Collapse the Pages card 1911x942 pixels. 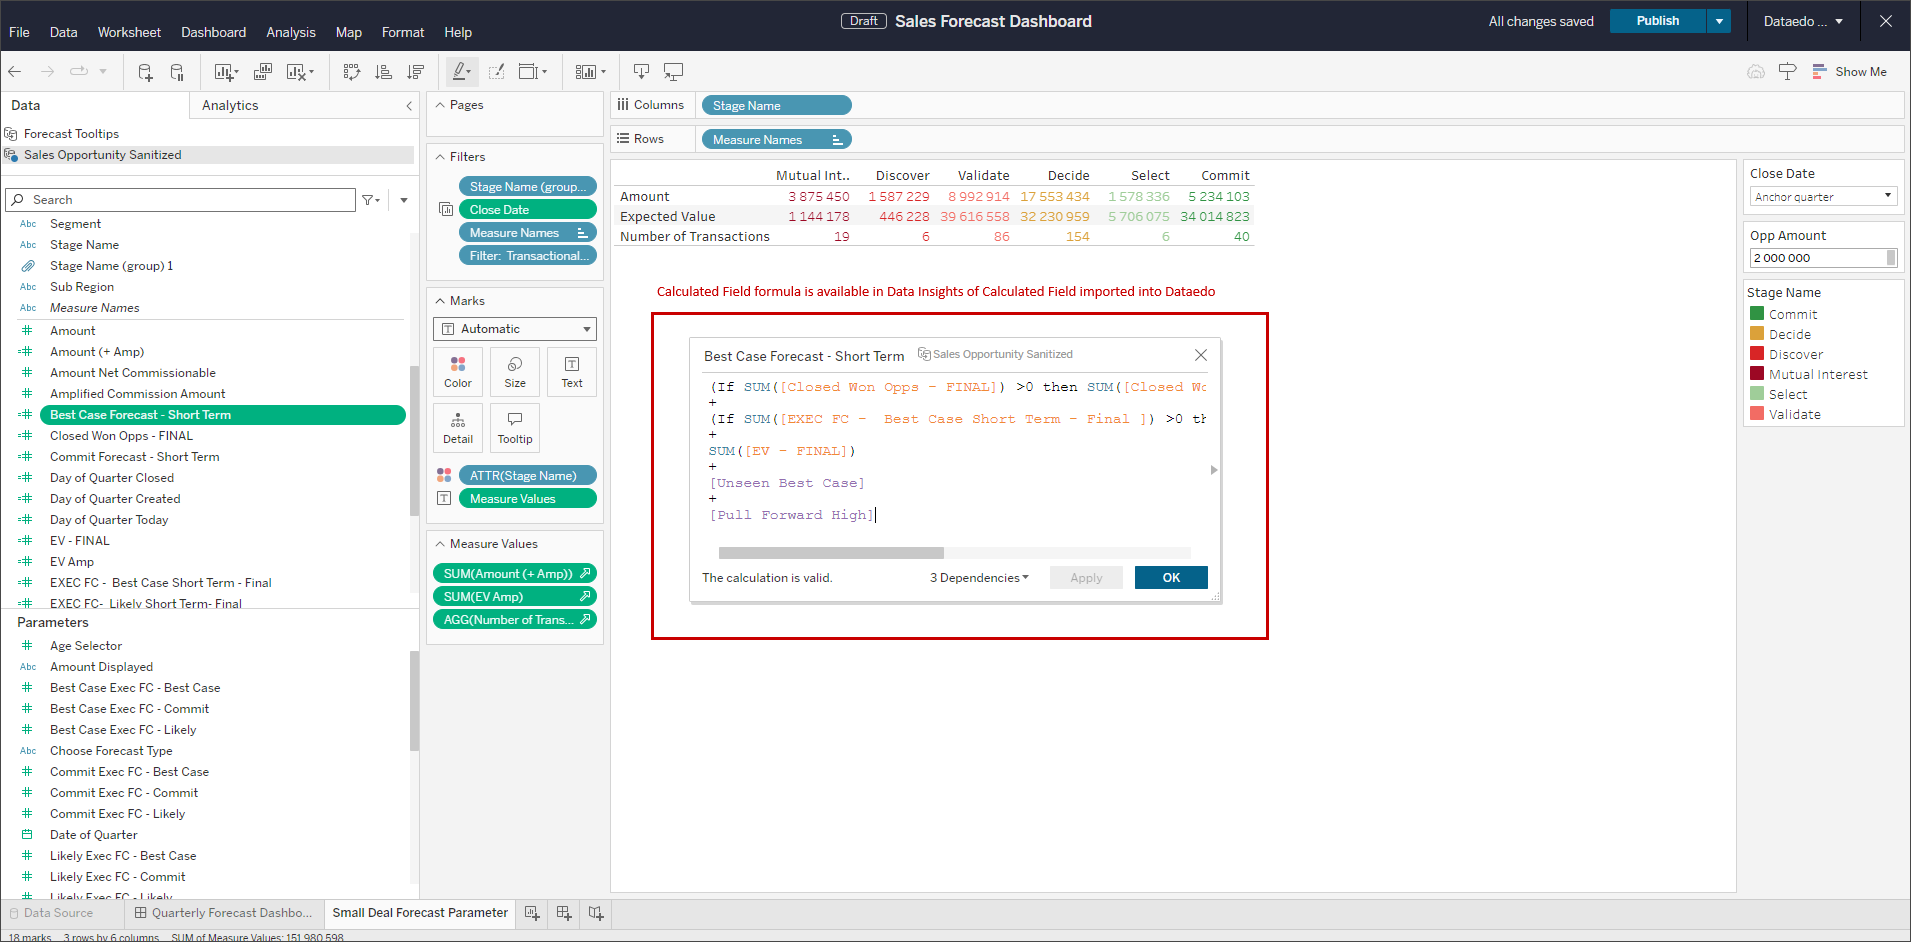(x=440, y=105)
